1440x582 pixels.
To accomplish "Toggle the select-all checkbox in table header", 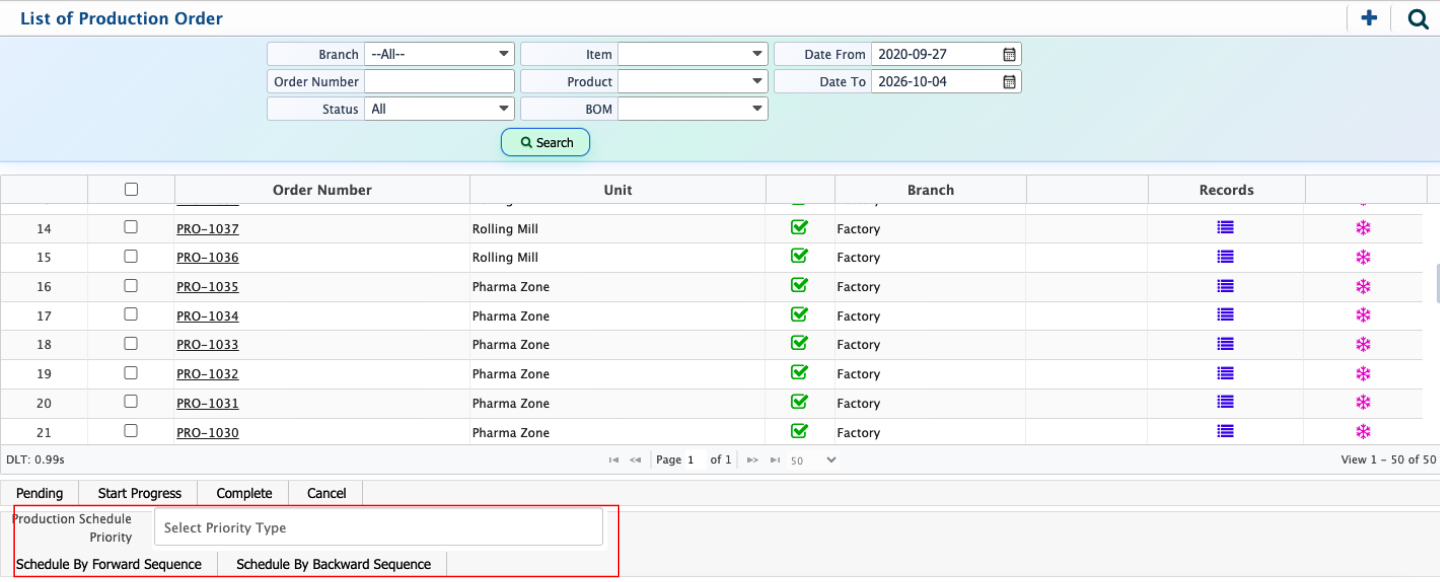I will point(131,189).
